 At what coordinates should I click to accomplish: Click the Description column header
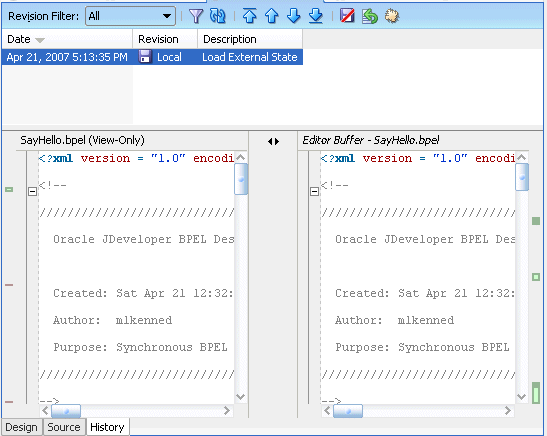click(x=250, y=39)
